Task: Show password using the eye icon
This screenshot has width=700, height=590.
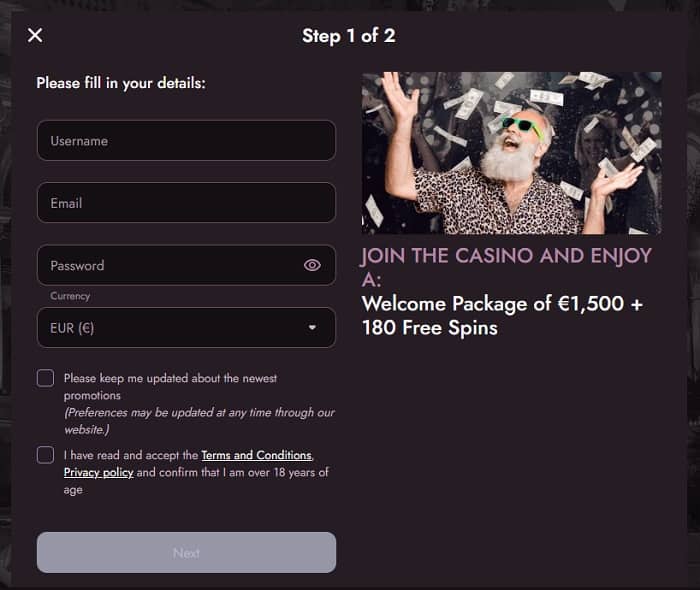Action: tap(312, 265)
